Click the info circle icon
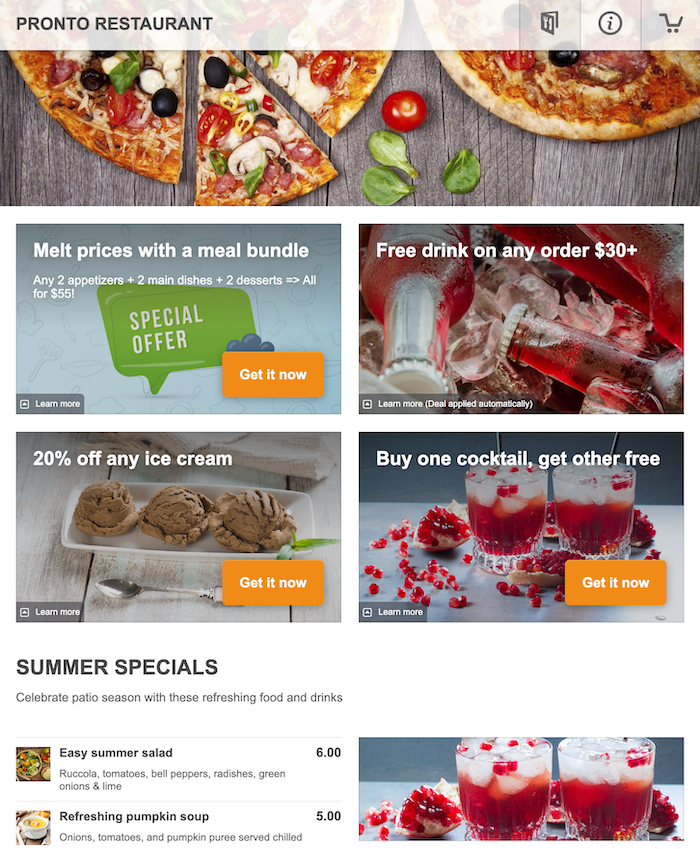Image resolution: width=700 pixels, height=849 pixels. 610,23
